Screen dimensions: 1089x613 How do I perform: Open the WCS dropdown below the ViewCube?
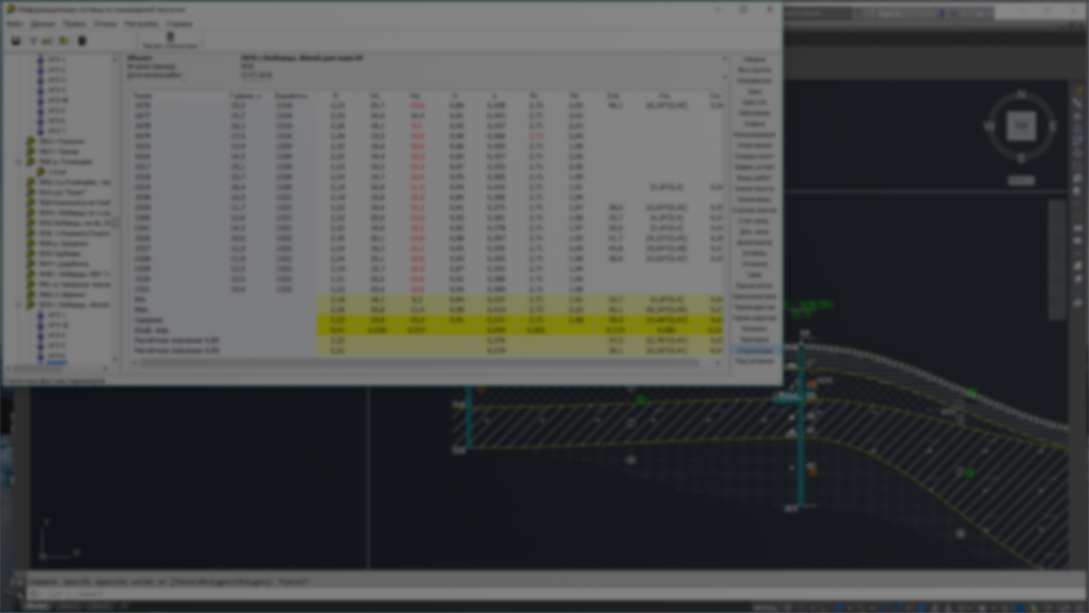coord(1021,181)
